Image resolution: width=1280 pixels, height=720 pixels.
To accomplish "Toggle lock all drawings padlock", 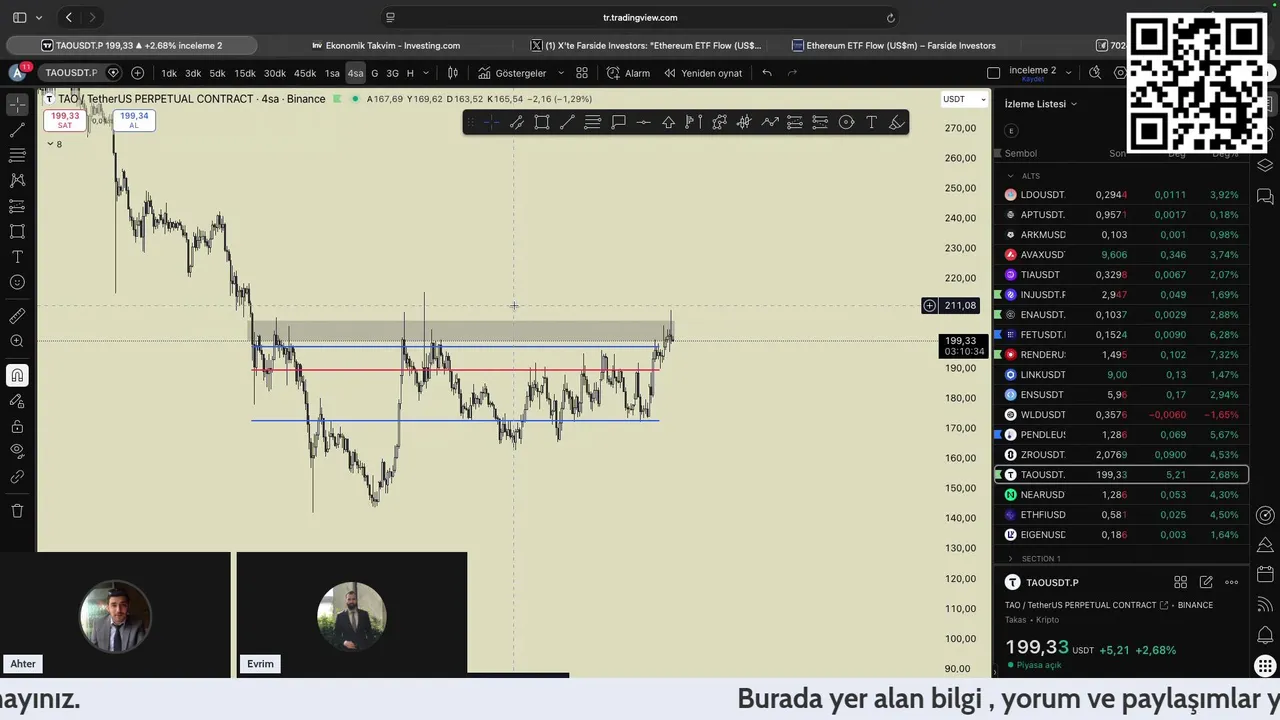I will tap(17, 426).
